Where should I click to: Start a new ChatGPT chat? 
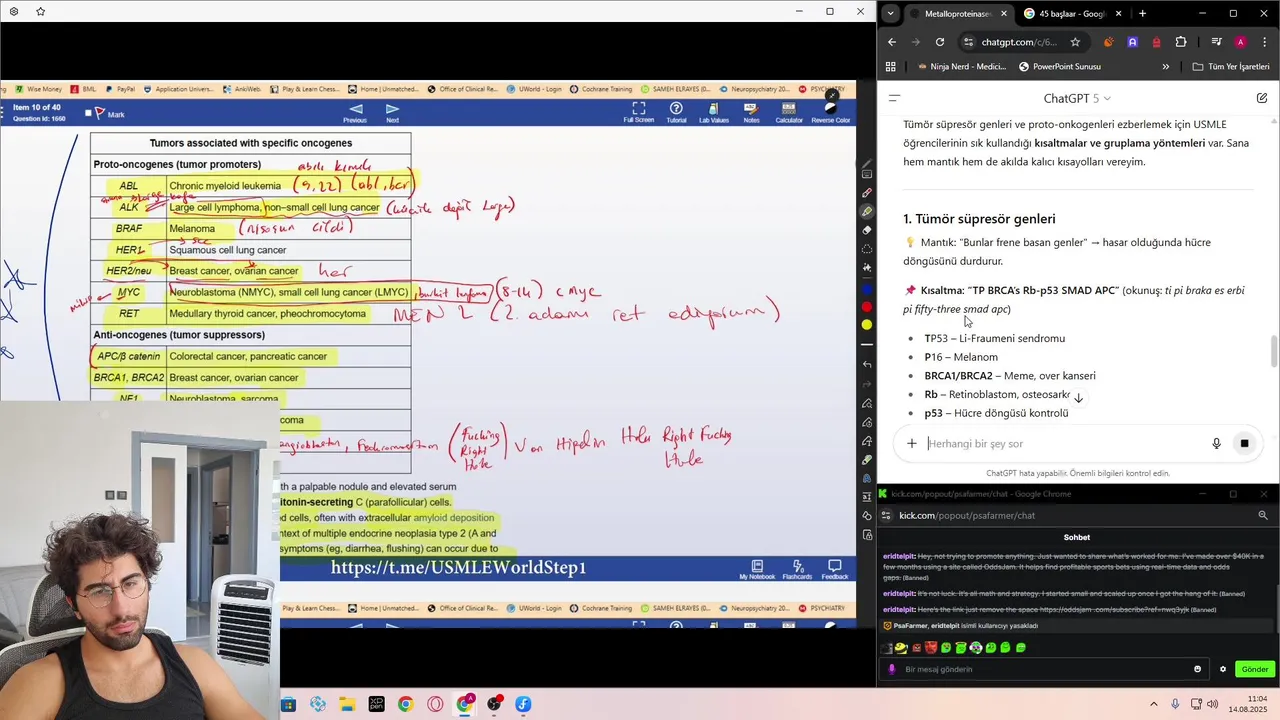click(1262, 98)
